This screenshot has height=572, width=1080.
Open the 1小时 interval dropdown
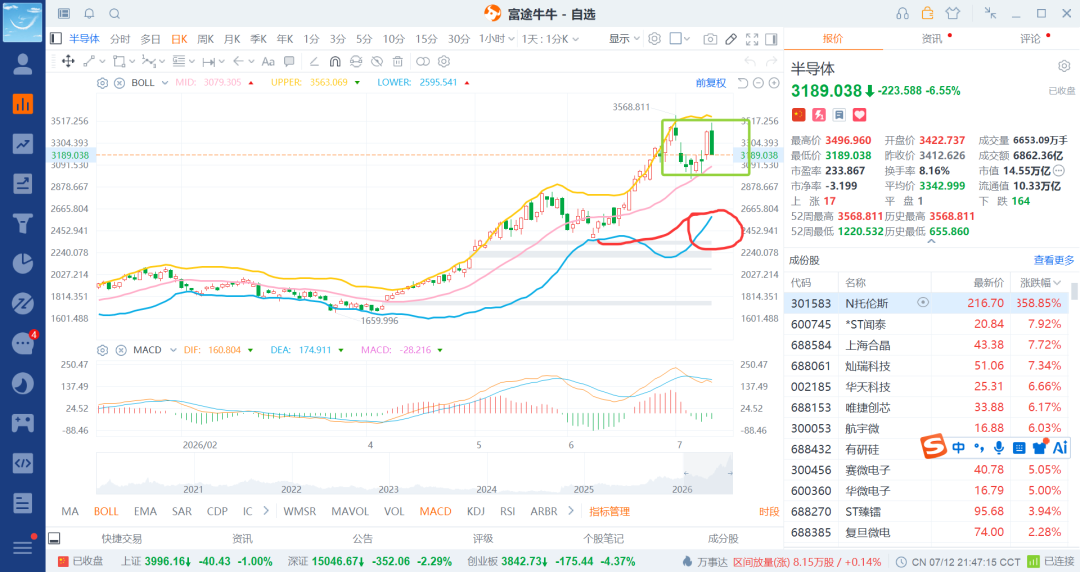(x=497, y=39)
